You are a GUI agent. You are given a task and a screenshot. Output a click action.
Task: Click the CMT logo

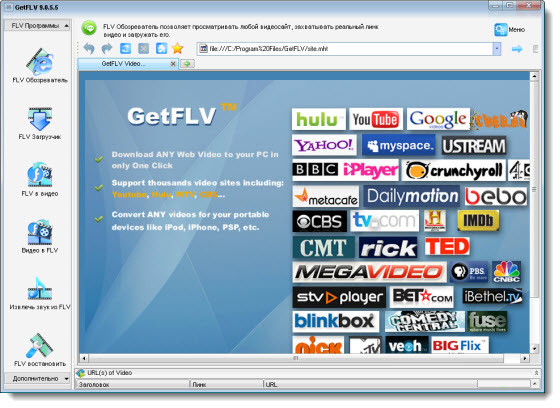click(x=324, y=247)
